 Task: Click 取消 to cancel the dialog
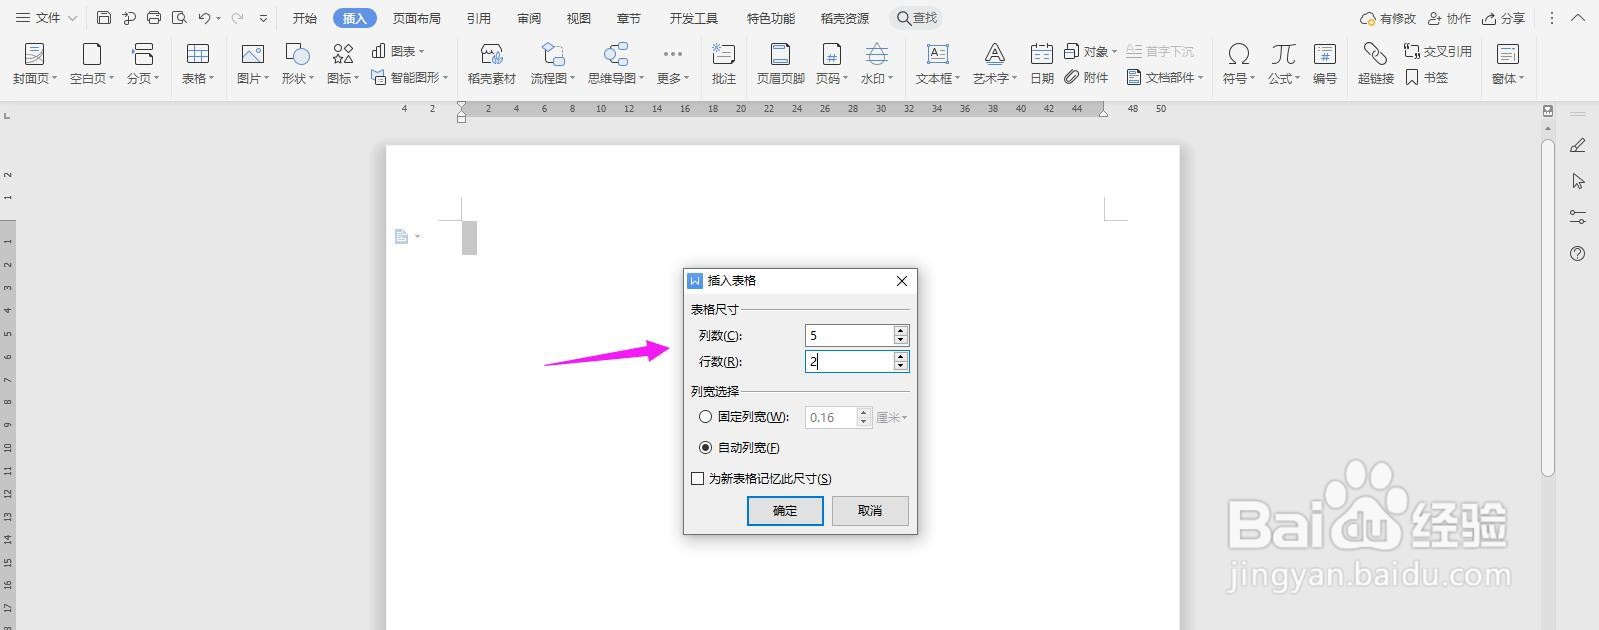(870, 511)
